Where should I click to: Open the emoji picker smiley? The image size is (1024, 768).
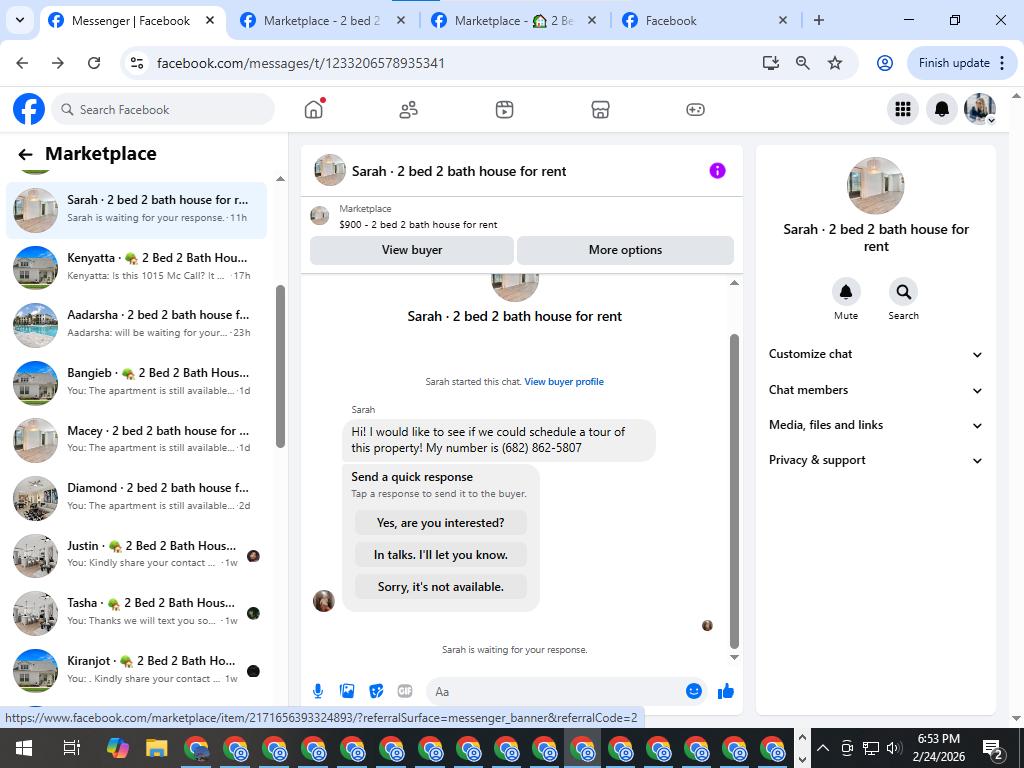click(694, 691)
